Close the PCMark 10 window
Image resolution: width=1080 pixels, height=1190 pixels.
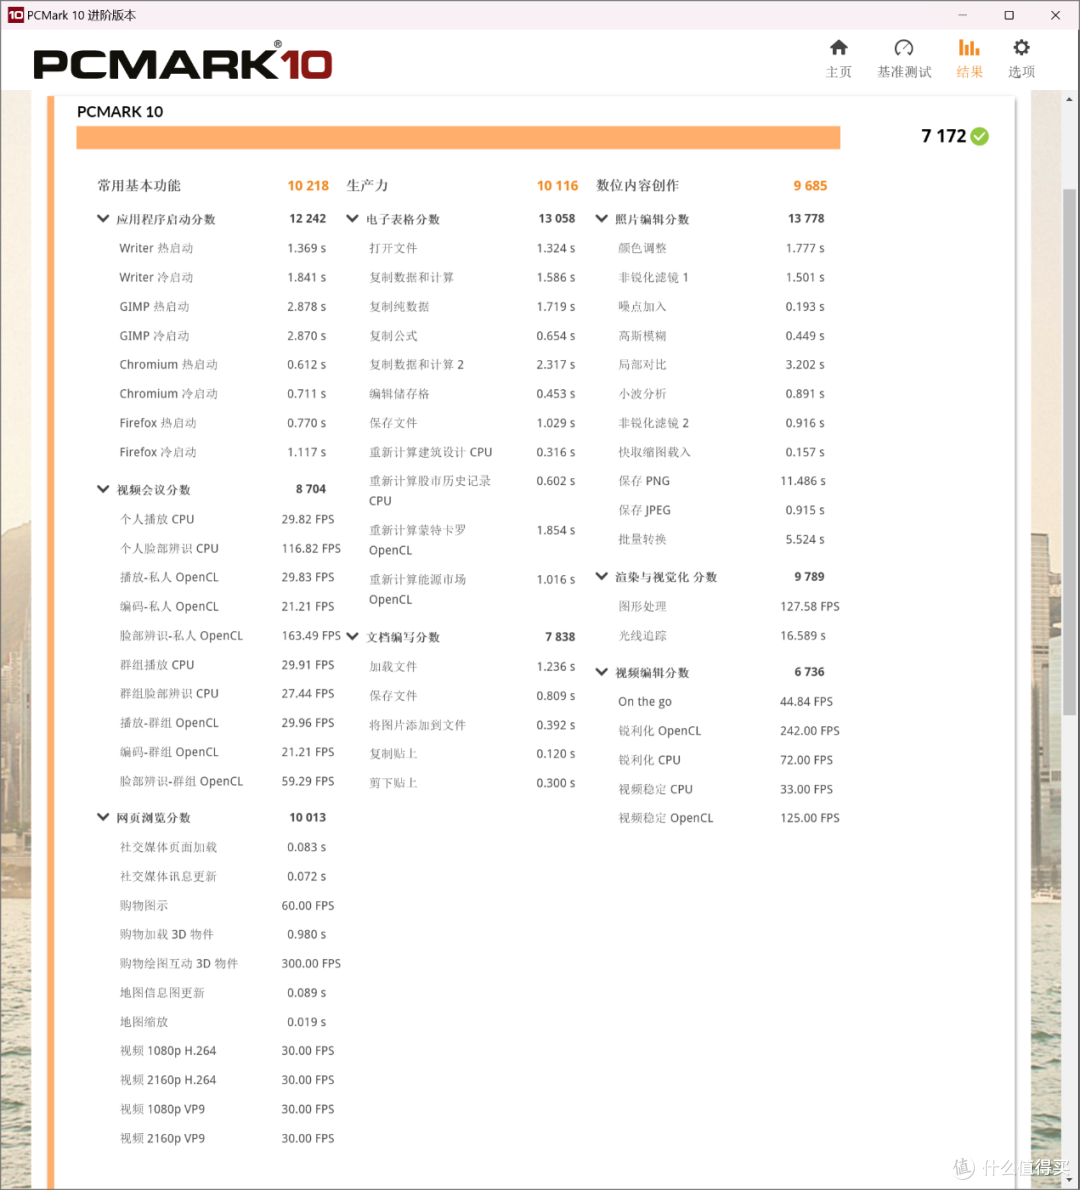[x=1055, y=15]
